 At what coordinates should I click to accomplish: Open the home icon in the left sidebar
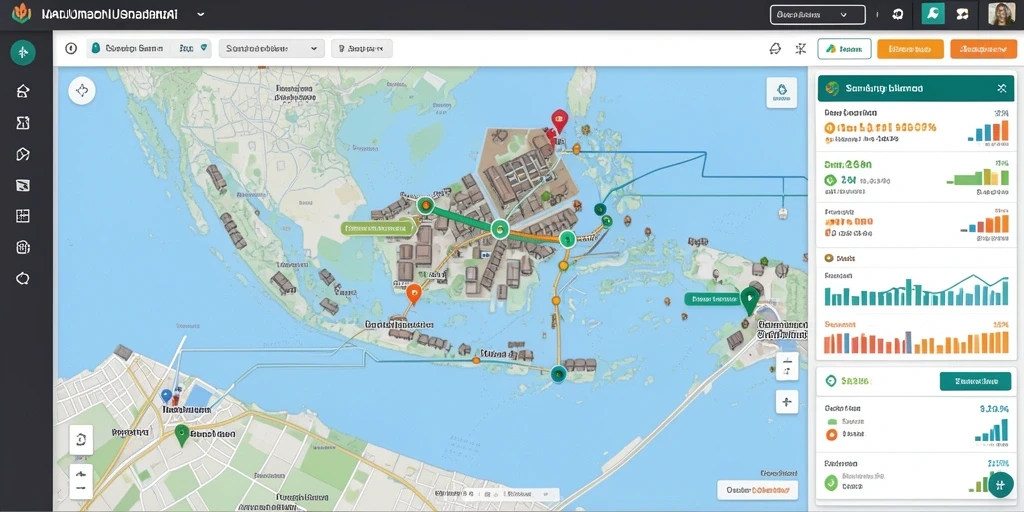pos(23,91)
